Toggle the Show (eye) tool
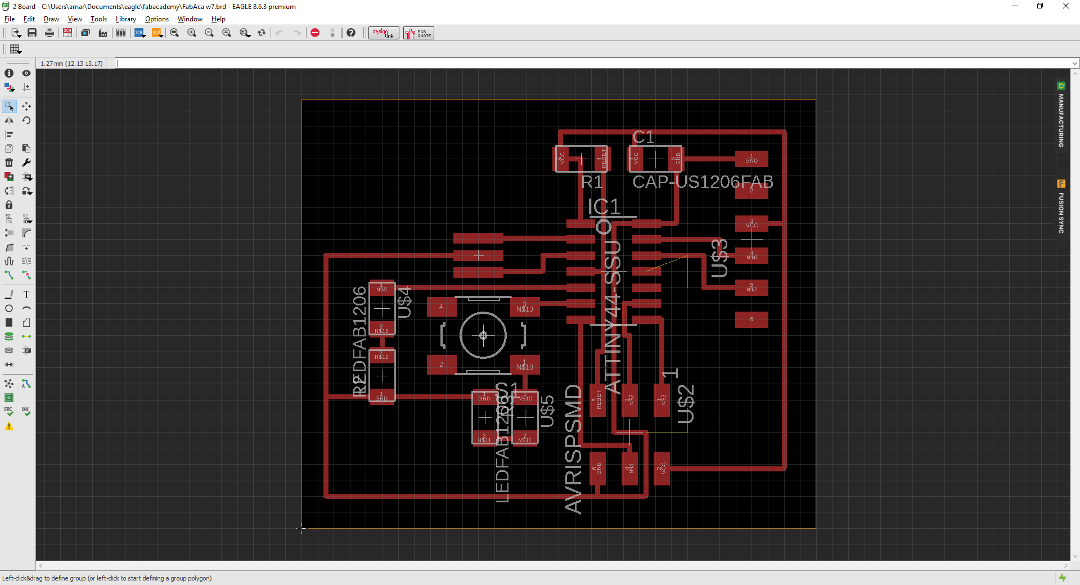 tap(26, 73)
